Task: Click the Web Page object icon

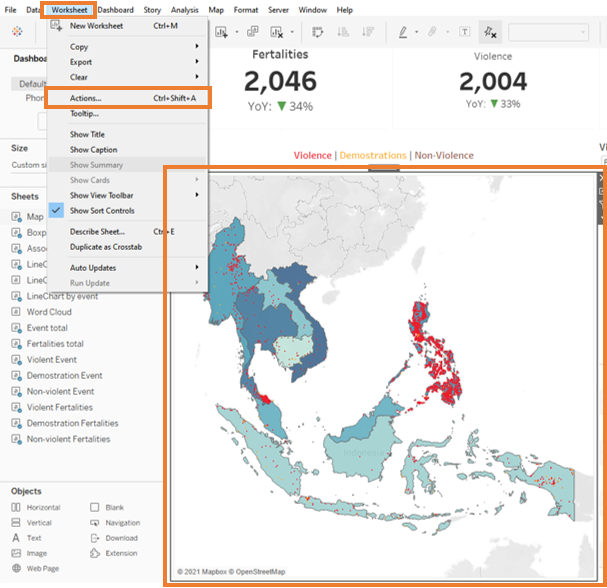Action: click(17, 568)
